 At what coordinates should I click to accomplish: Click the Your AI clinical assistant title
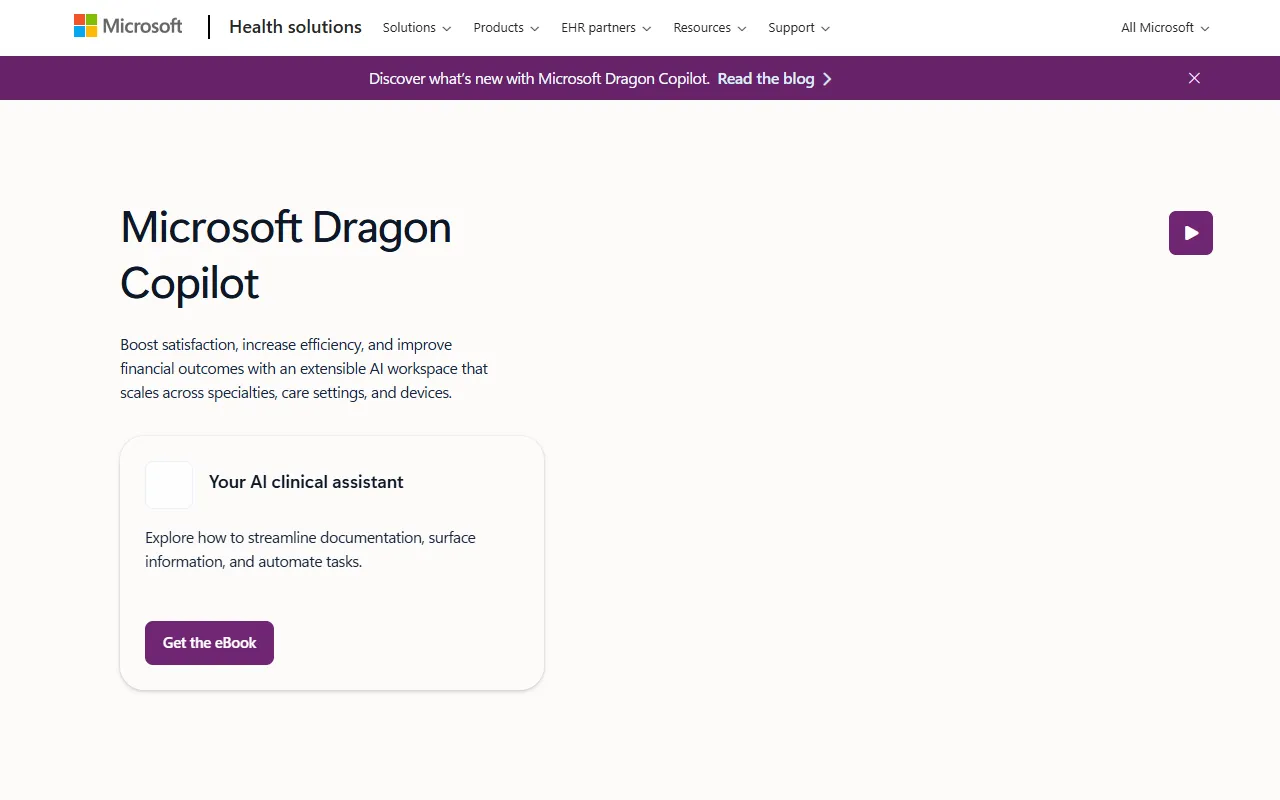tap(306, 482)
